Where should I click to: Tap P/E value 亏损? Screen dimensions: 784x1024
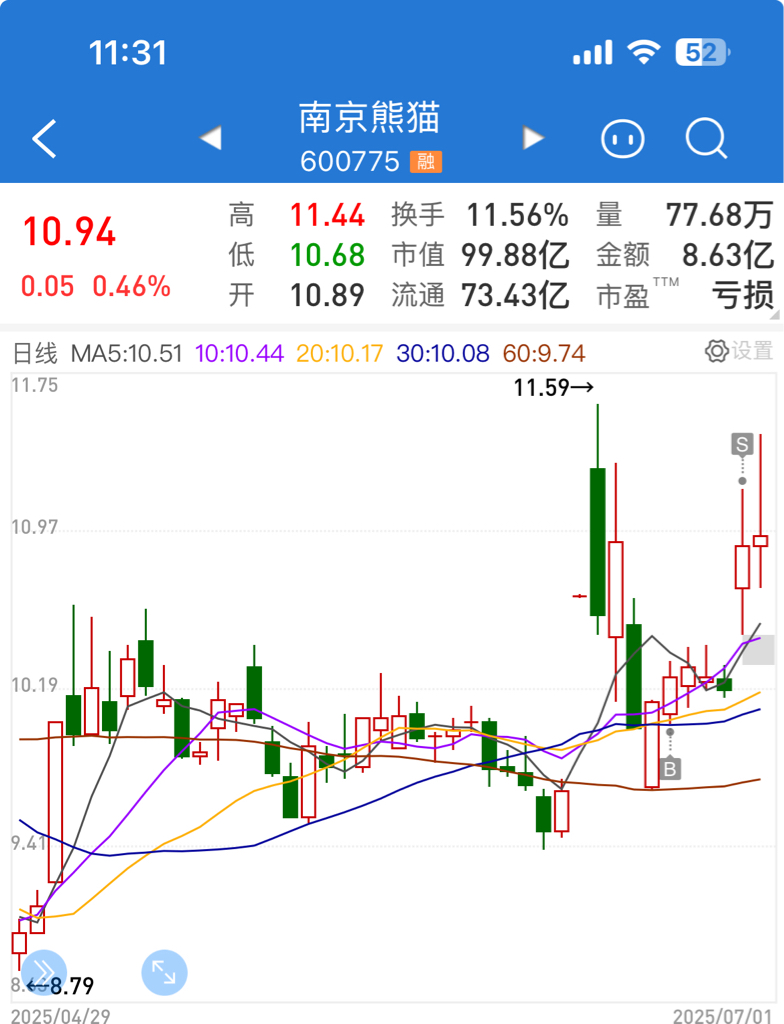pos(743,295)
